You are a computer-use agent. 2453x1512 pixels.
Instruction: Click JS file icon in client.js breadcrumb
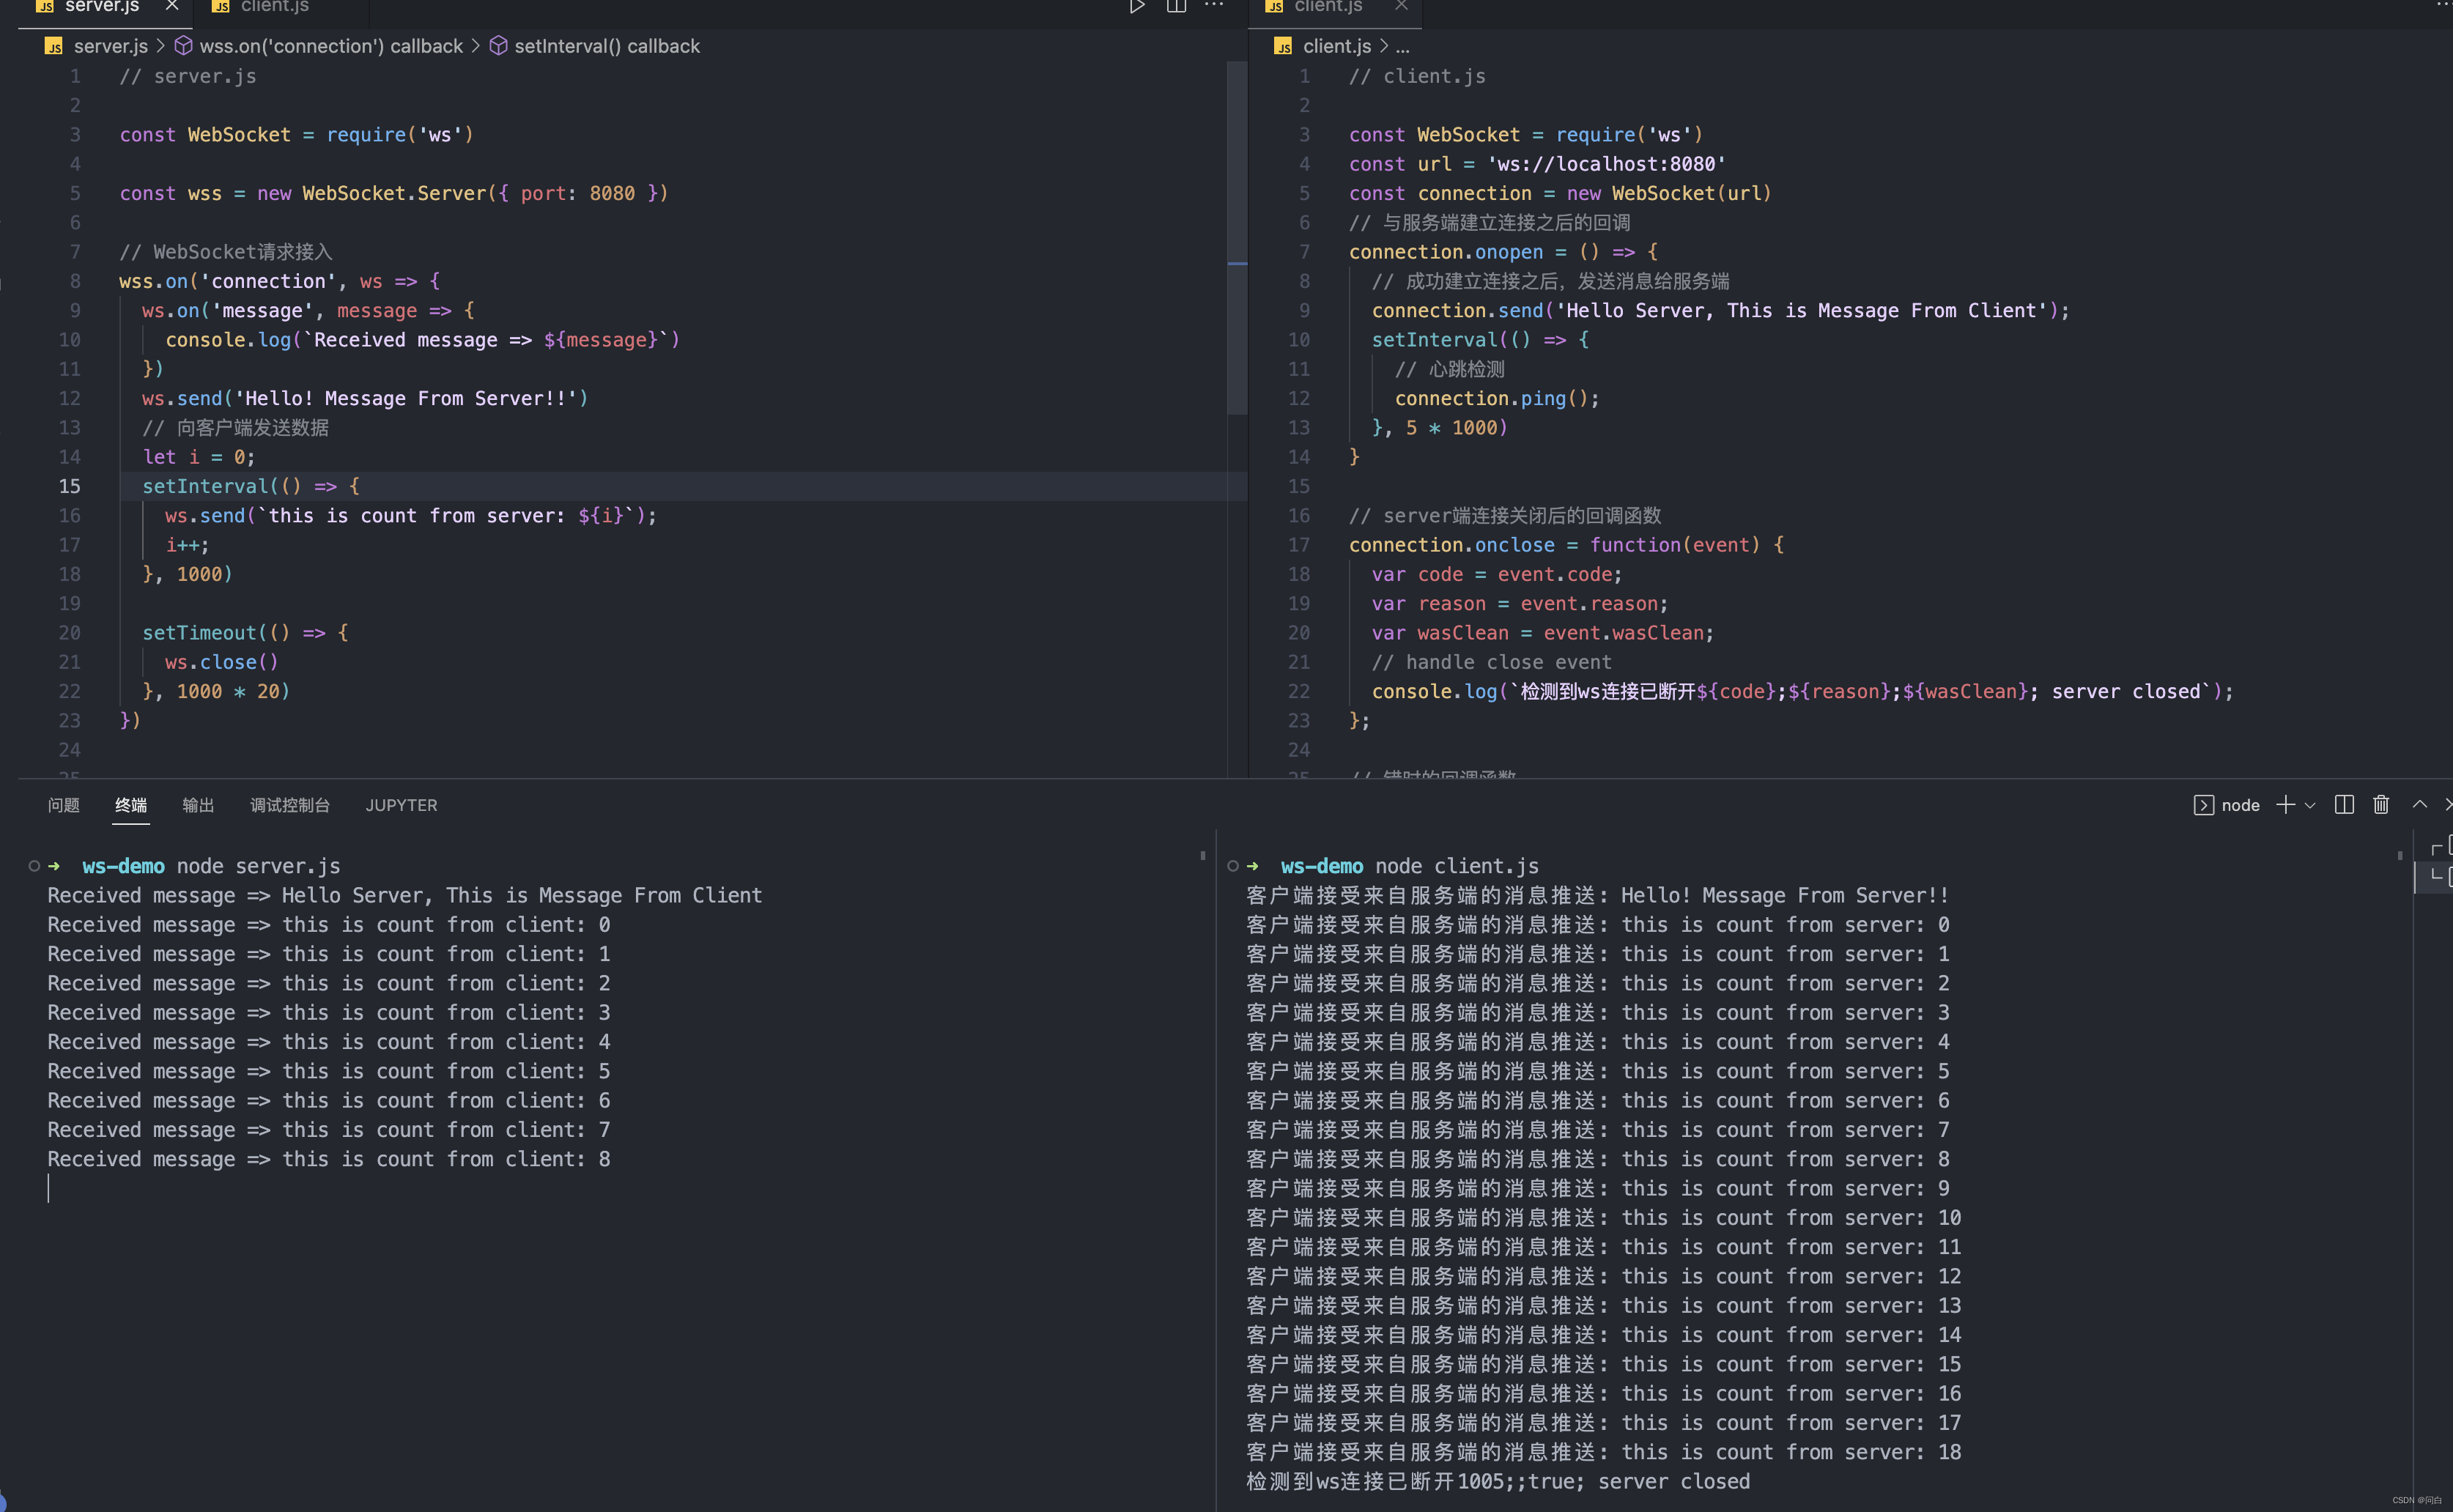coord(1284,46)
